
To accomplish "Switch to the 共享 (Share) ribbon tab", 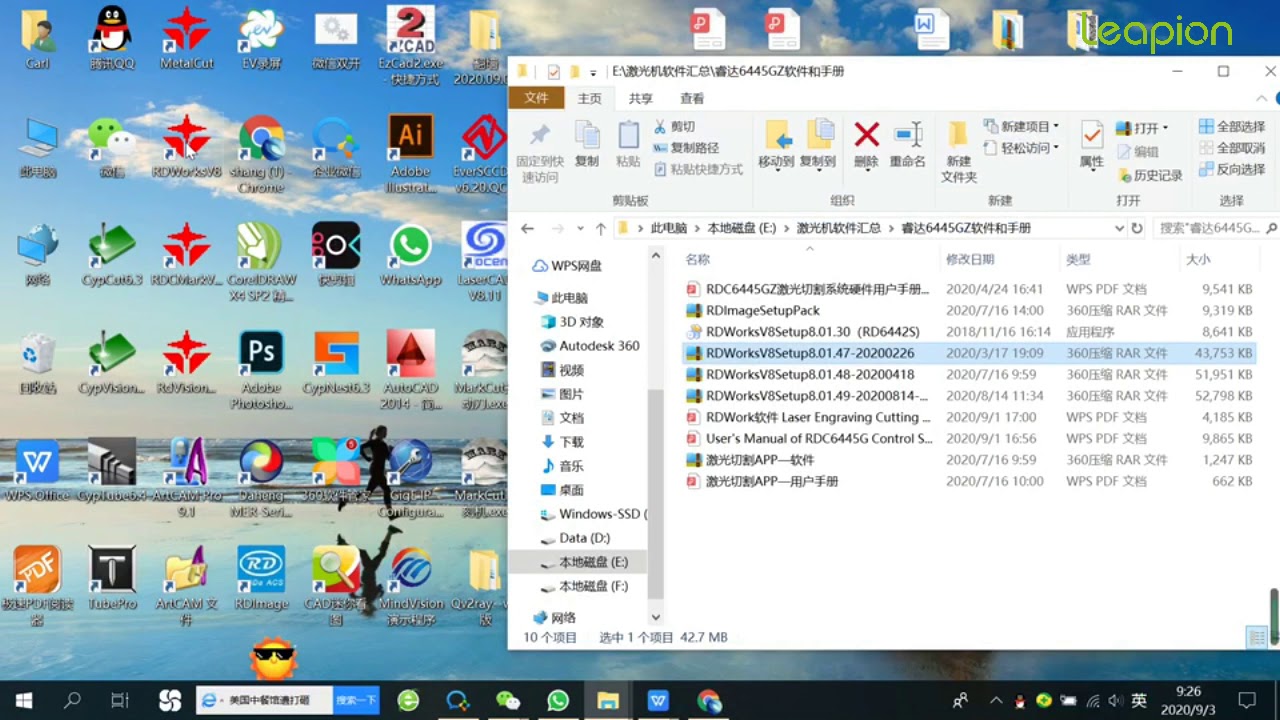I will click(641, 98).
